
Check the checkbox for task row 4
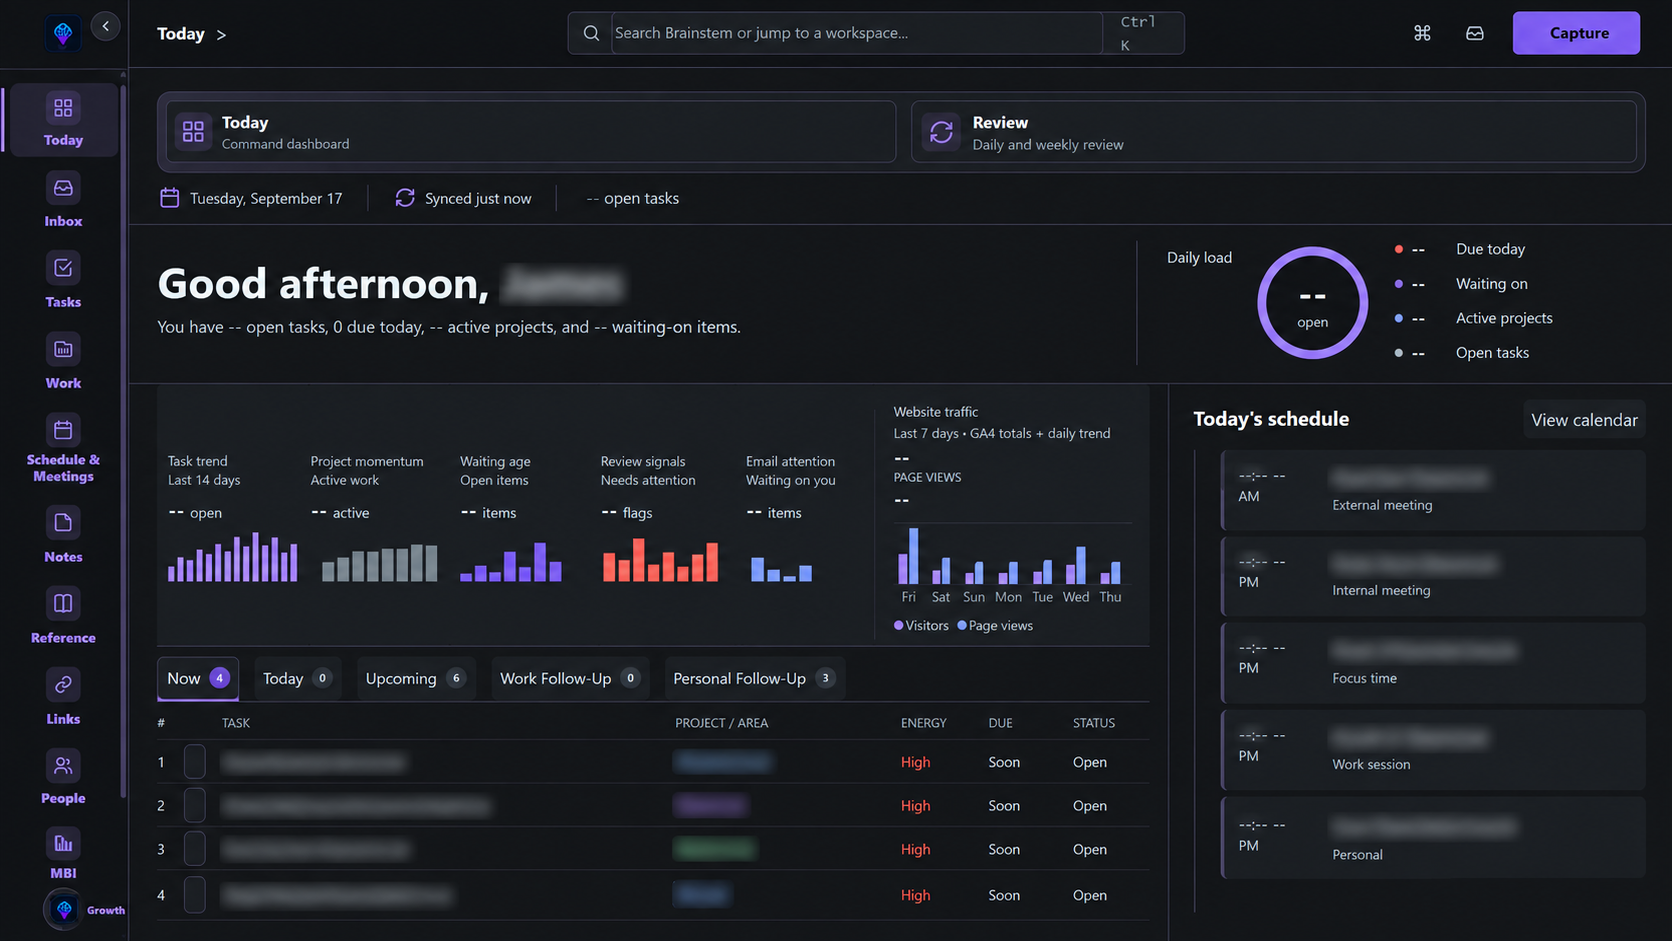pos(195,895)
